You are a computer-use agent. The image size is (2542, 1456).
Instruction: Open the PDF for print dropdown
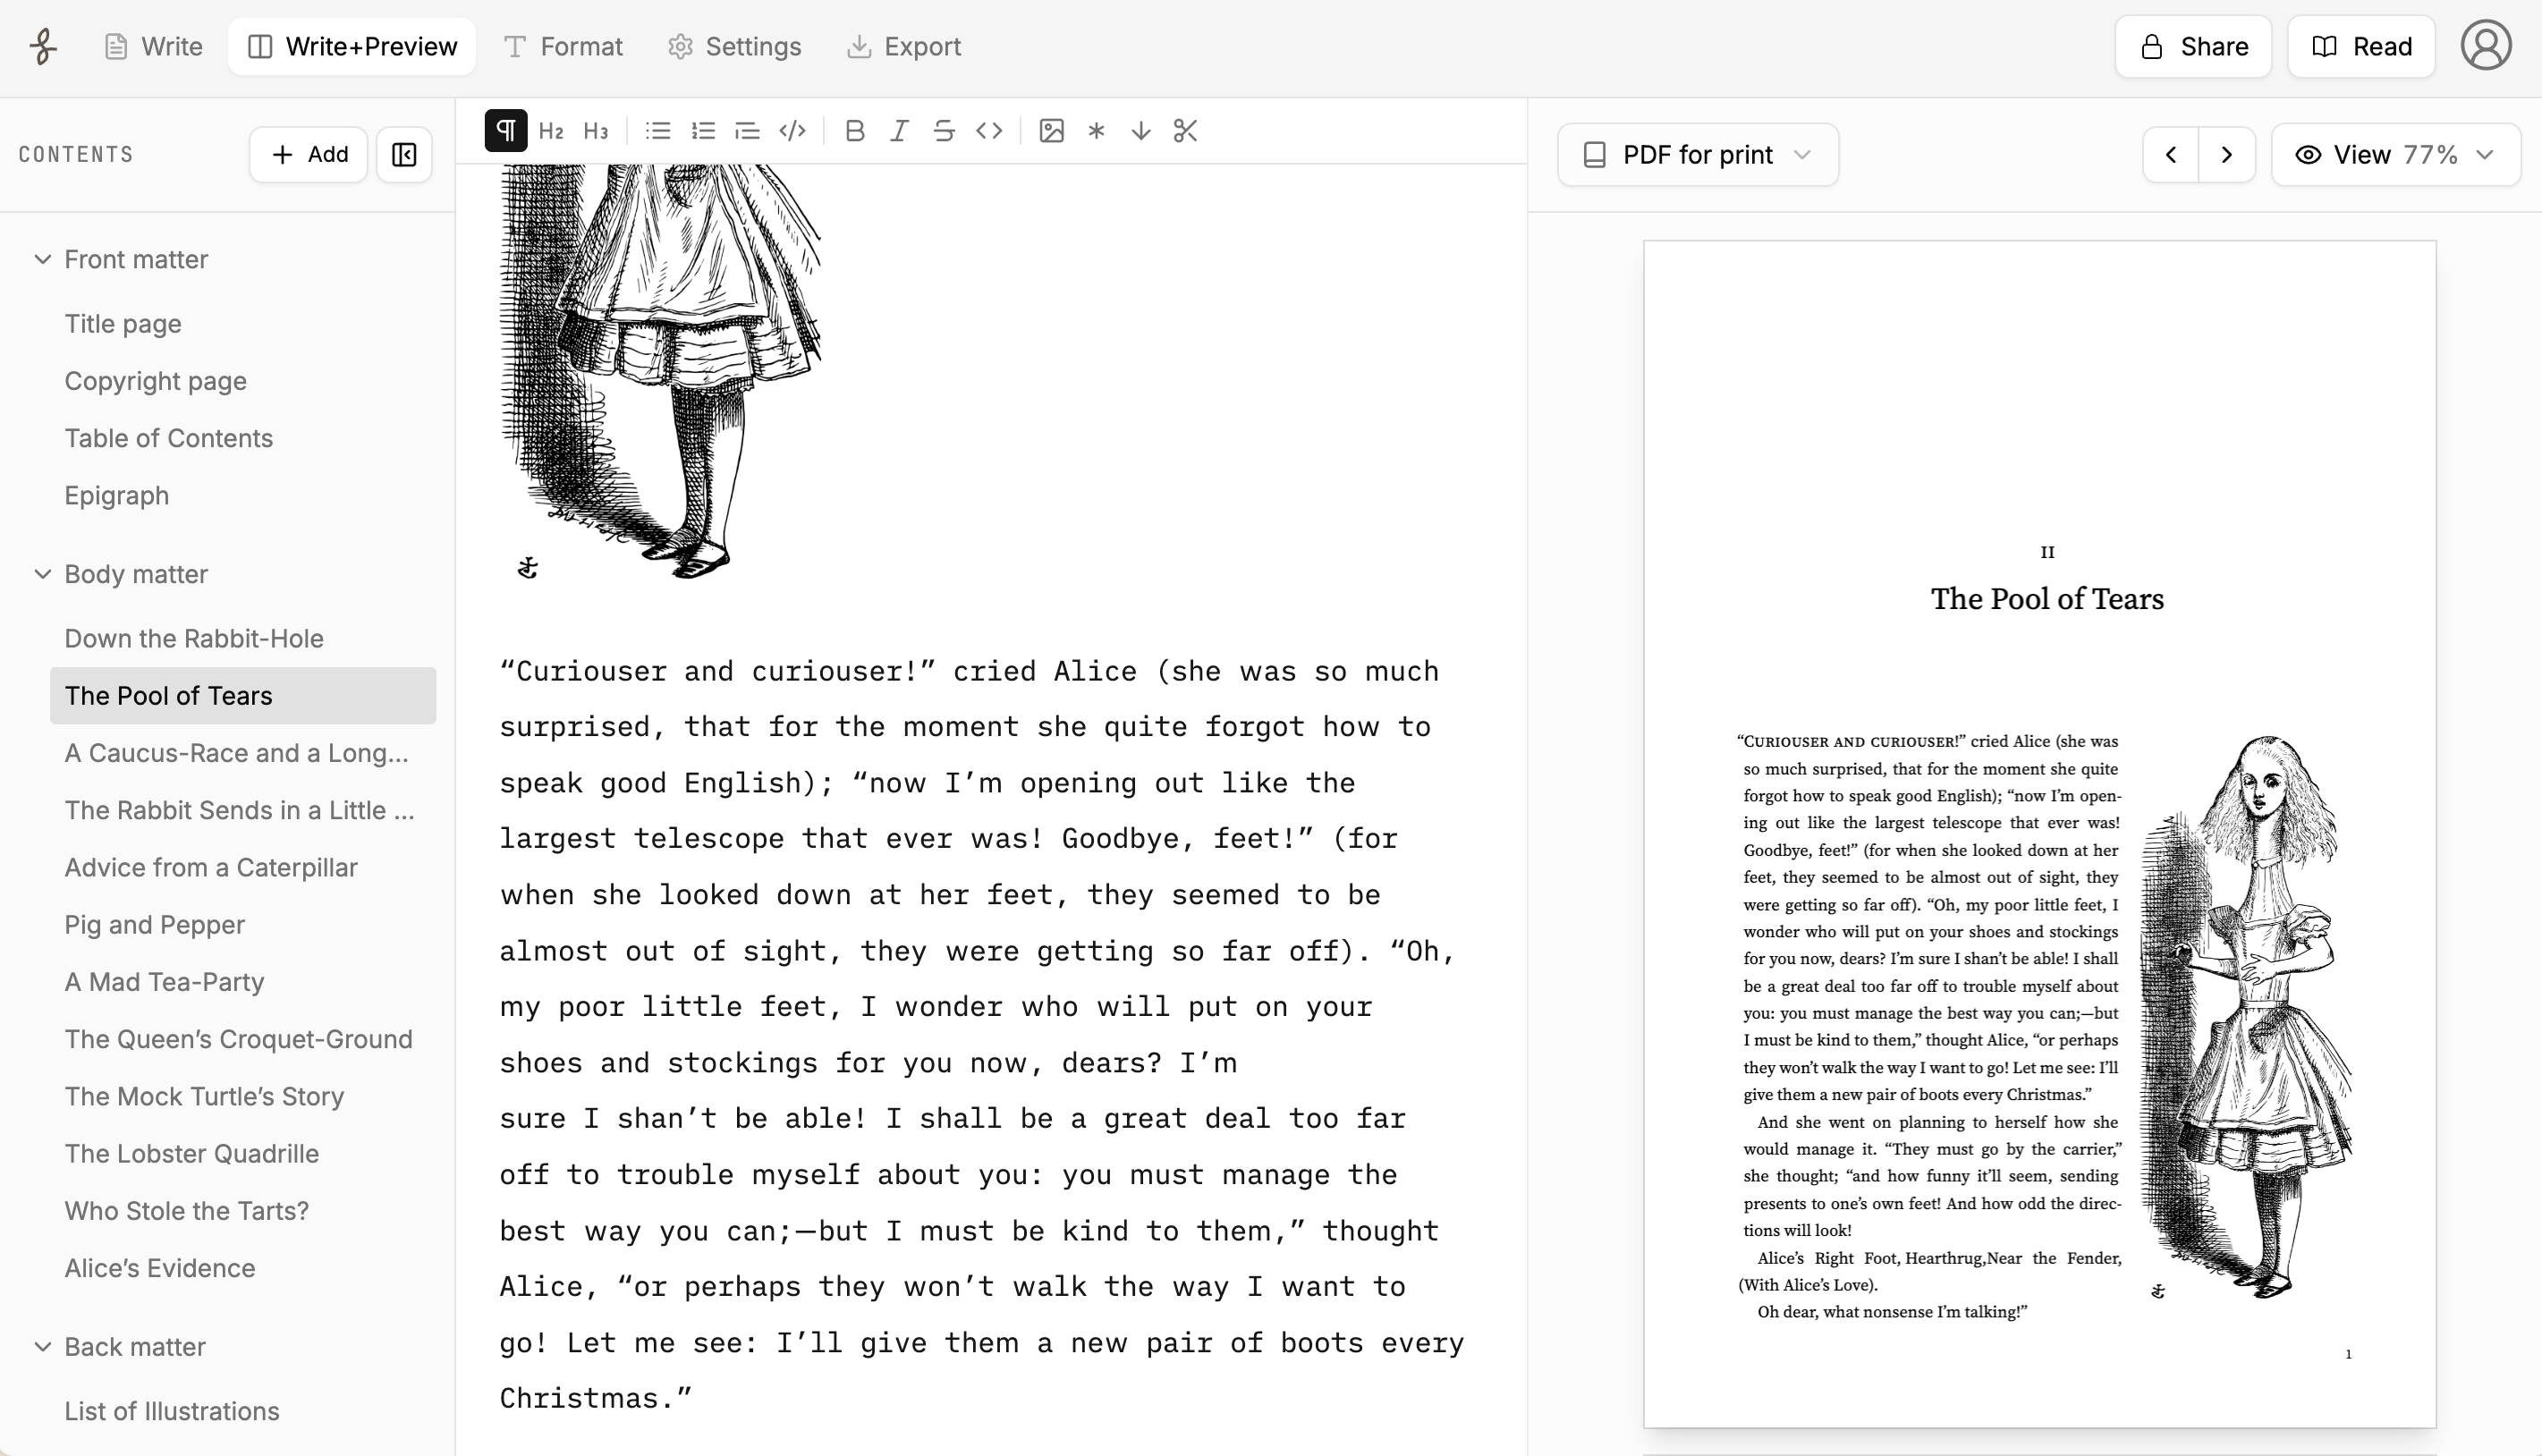[x=1698, y=155]
